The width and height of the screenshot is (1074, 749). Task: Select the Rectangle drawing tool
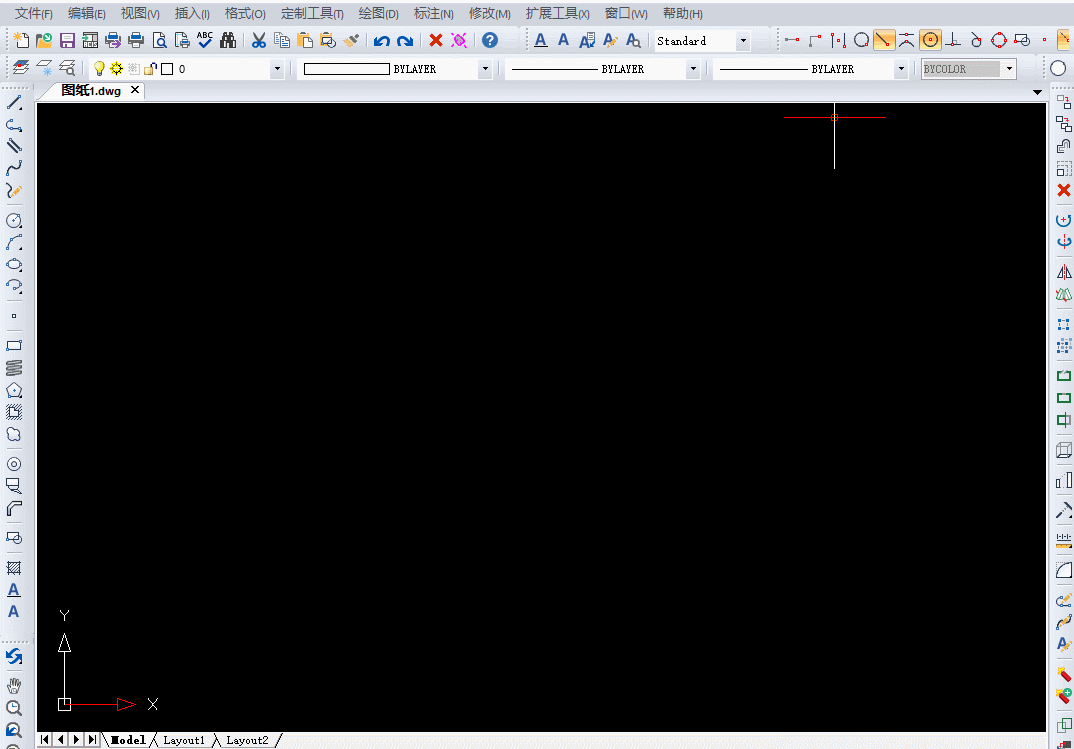(x=14, y=346)
